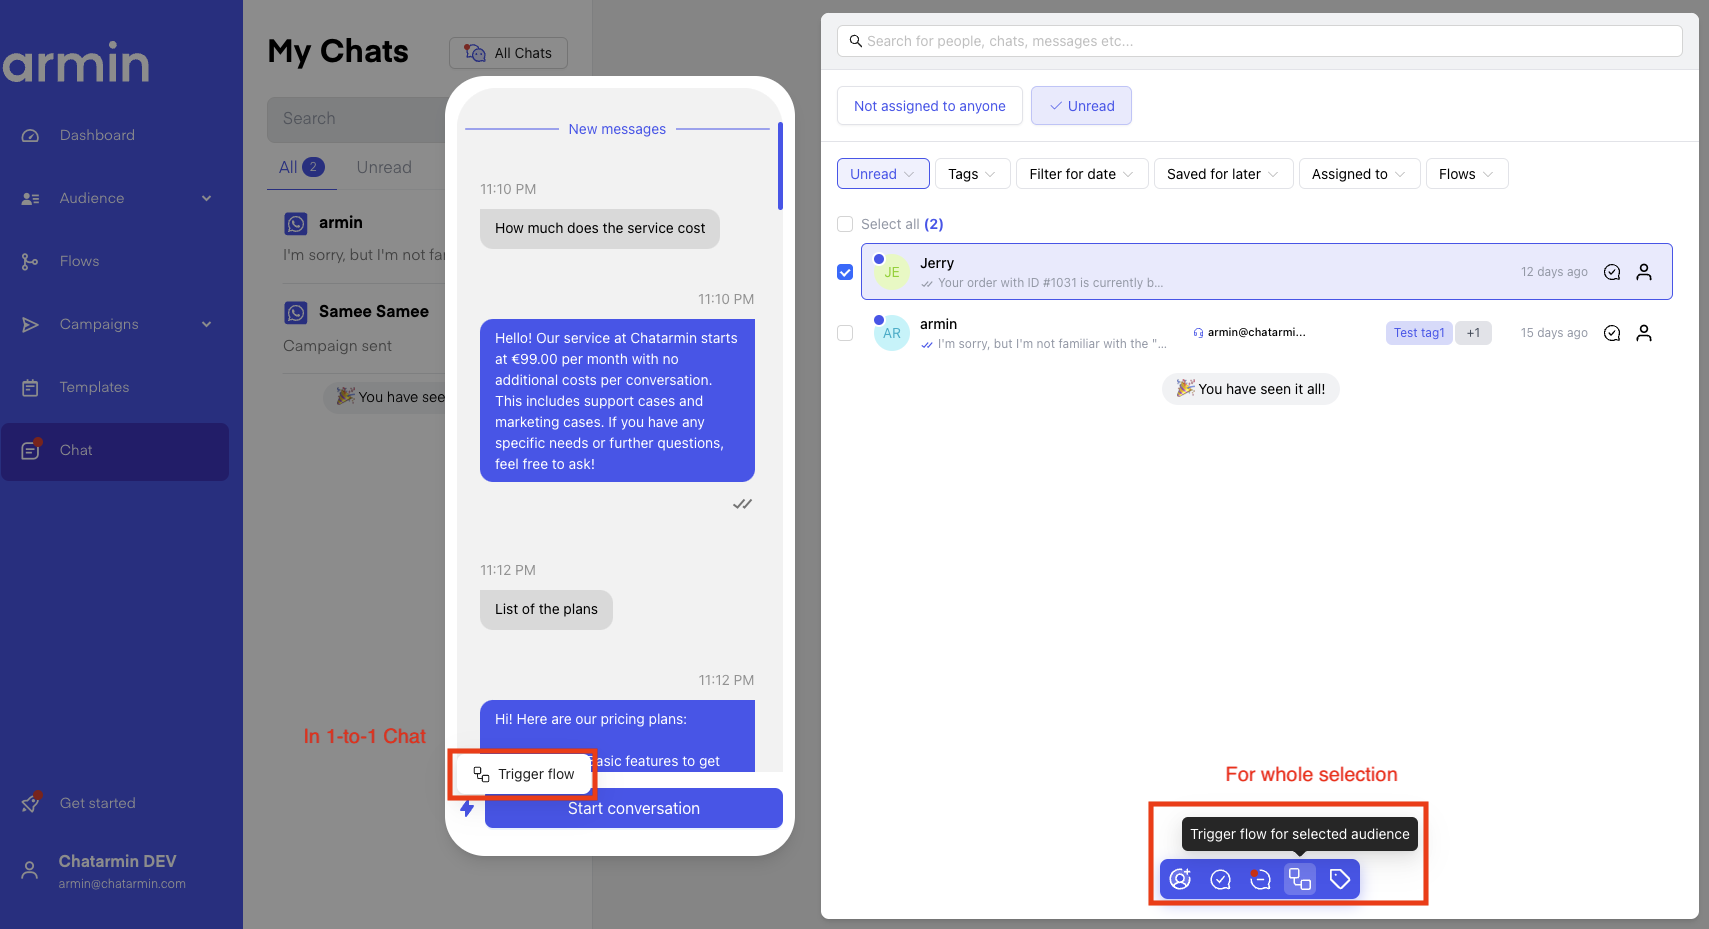Tick the Select all checkbox

[845, 224]
